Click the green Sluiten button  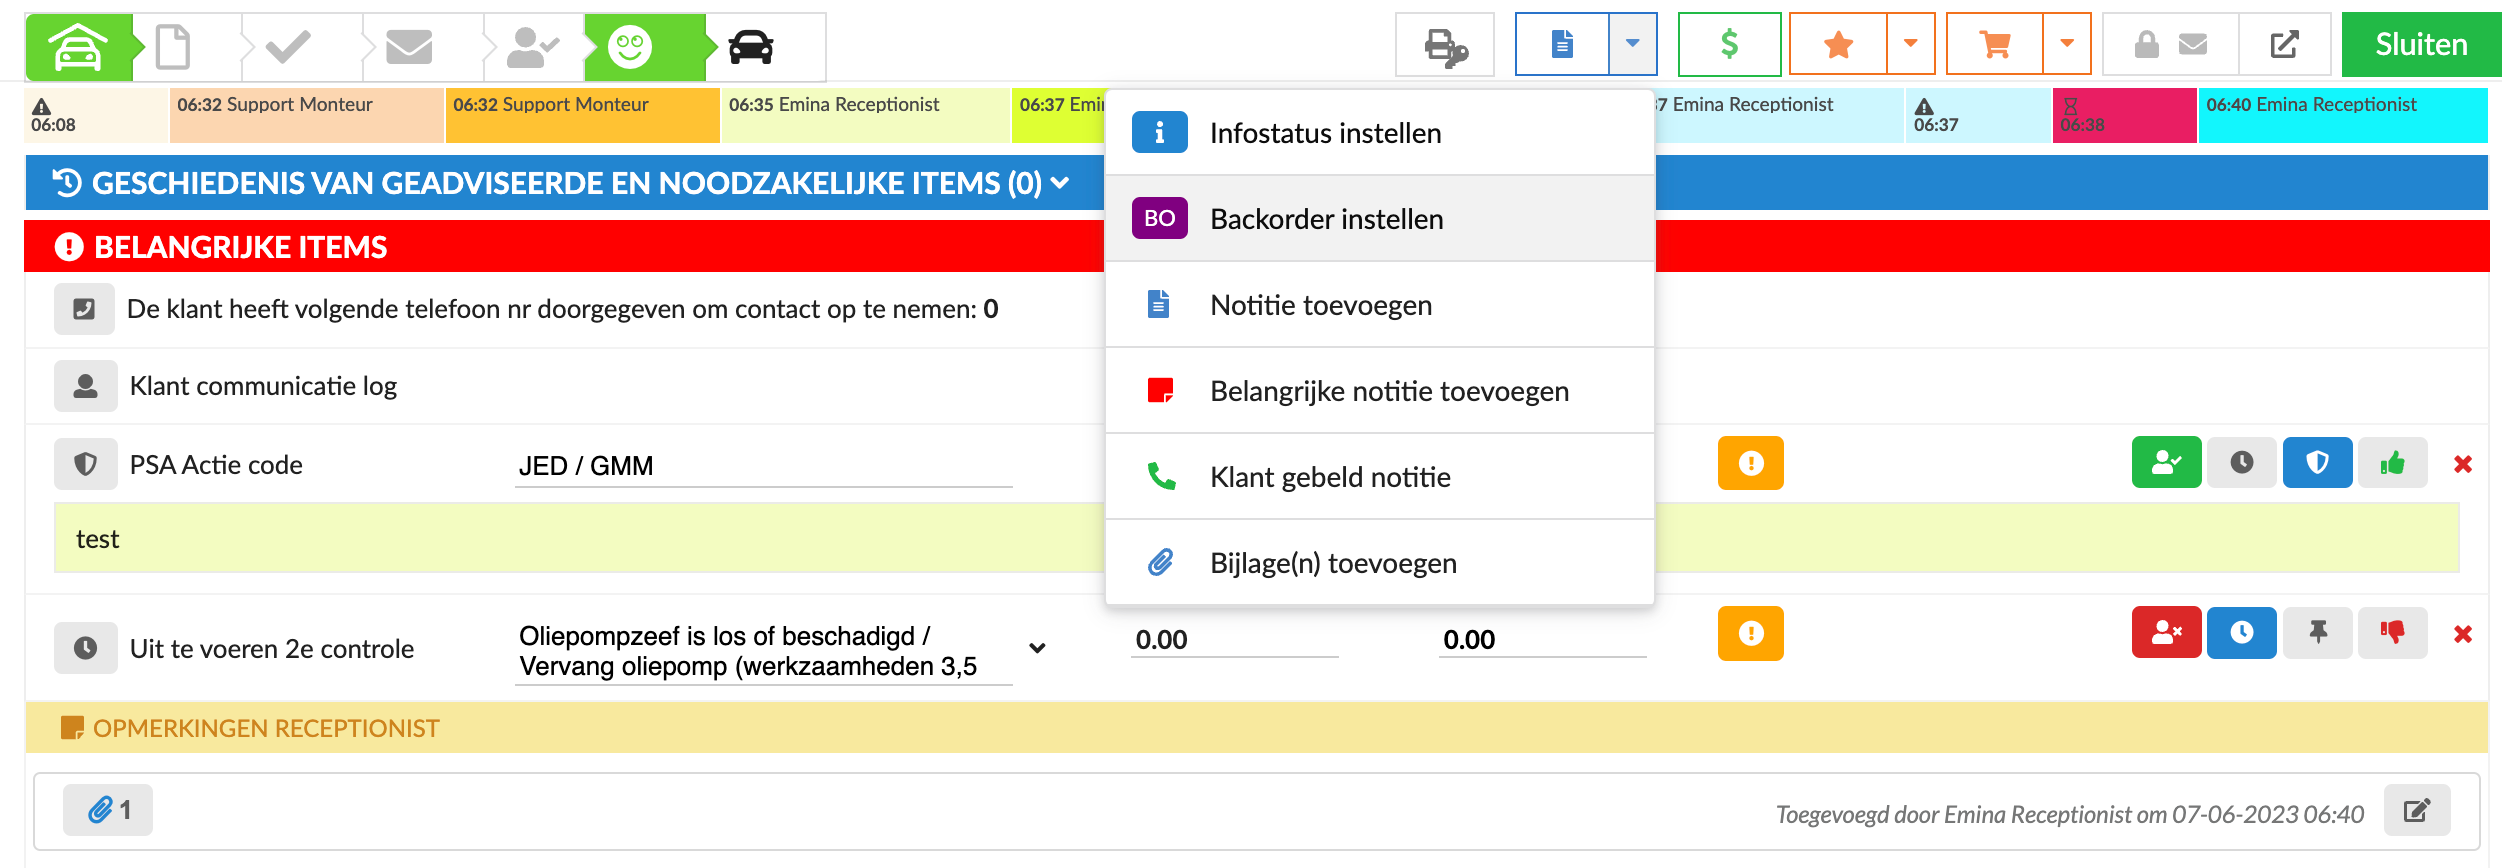coord(2421,45)
